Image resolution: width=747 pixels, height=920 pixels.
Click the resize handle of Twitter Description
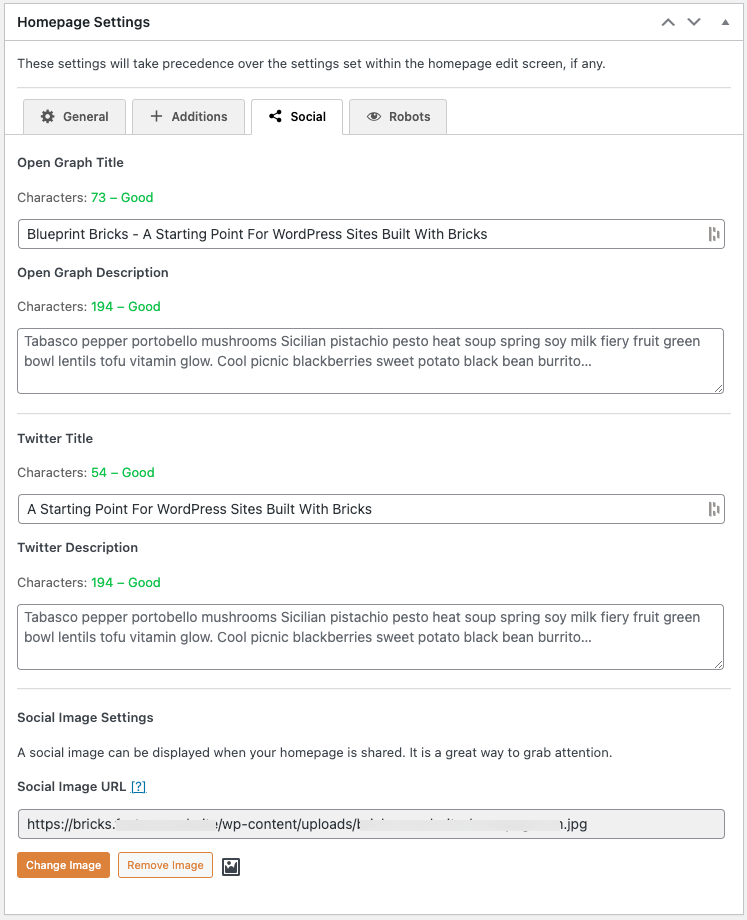[718, 665]
